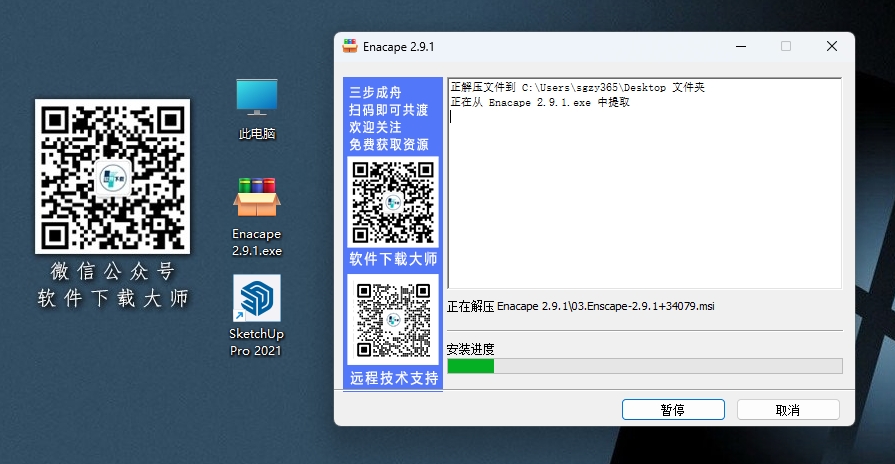
Task: Click the QR code above 软件下载大师 in installer
Action: coord(393,202)
